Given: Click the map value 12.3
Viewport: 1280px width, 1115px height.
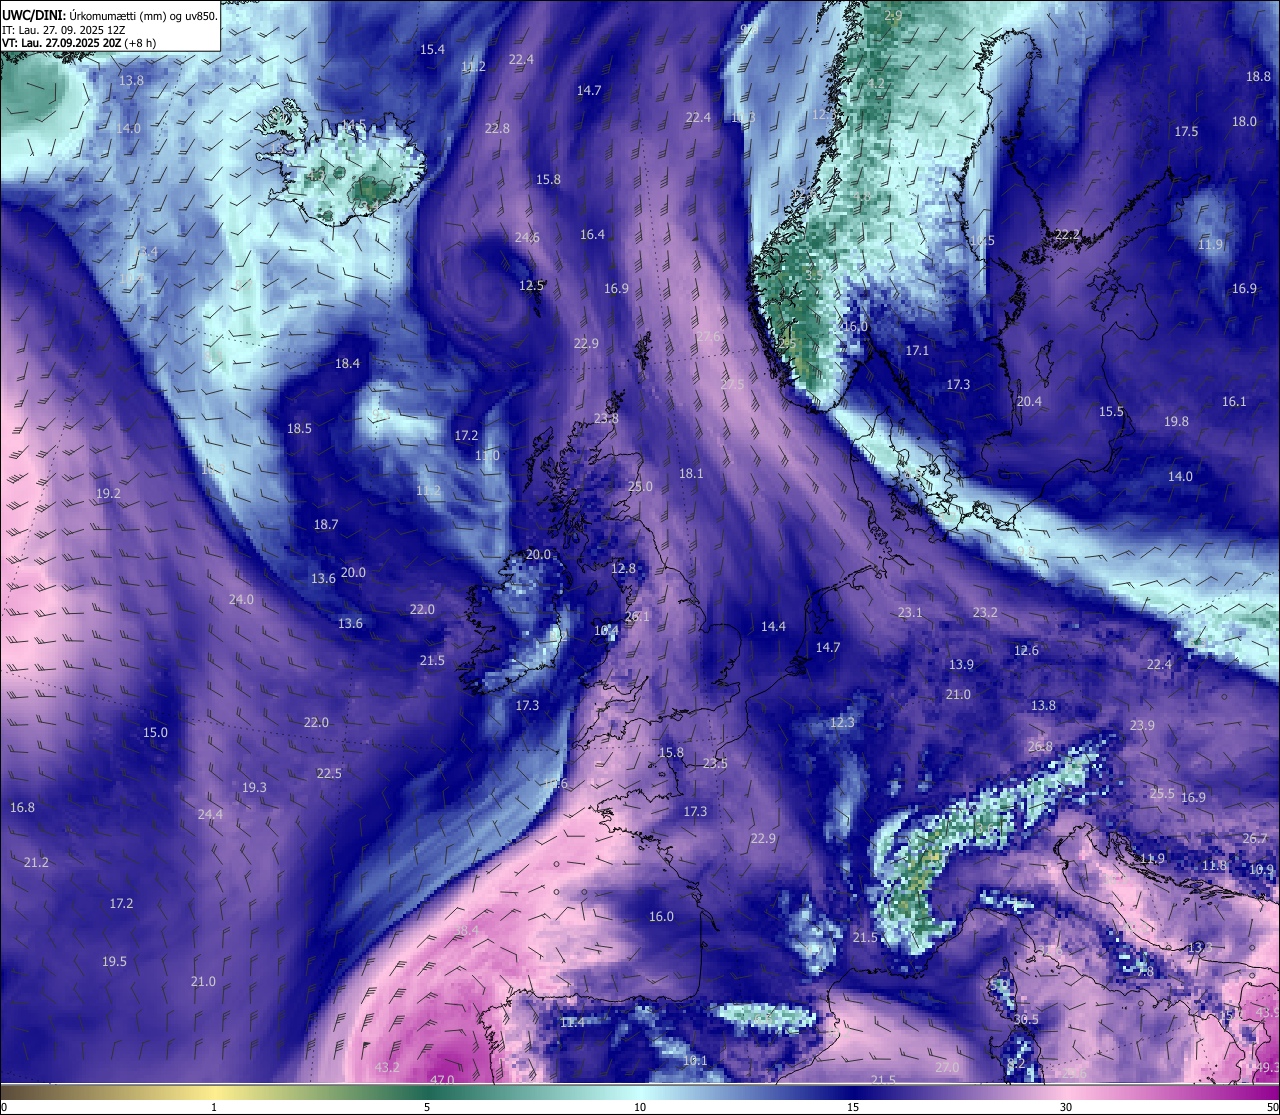Looking at the screenshot, I should (x=842, y=722).
